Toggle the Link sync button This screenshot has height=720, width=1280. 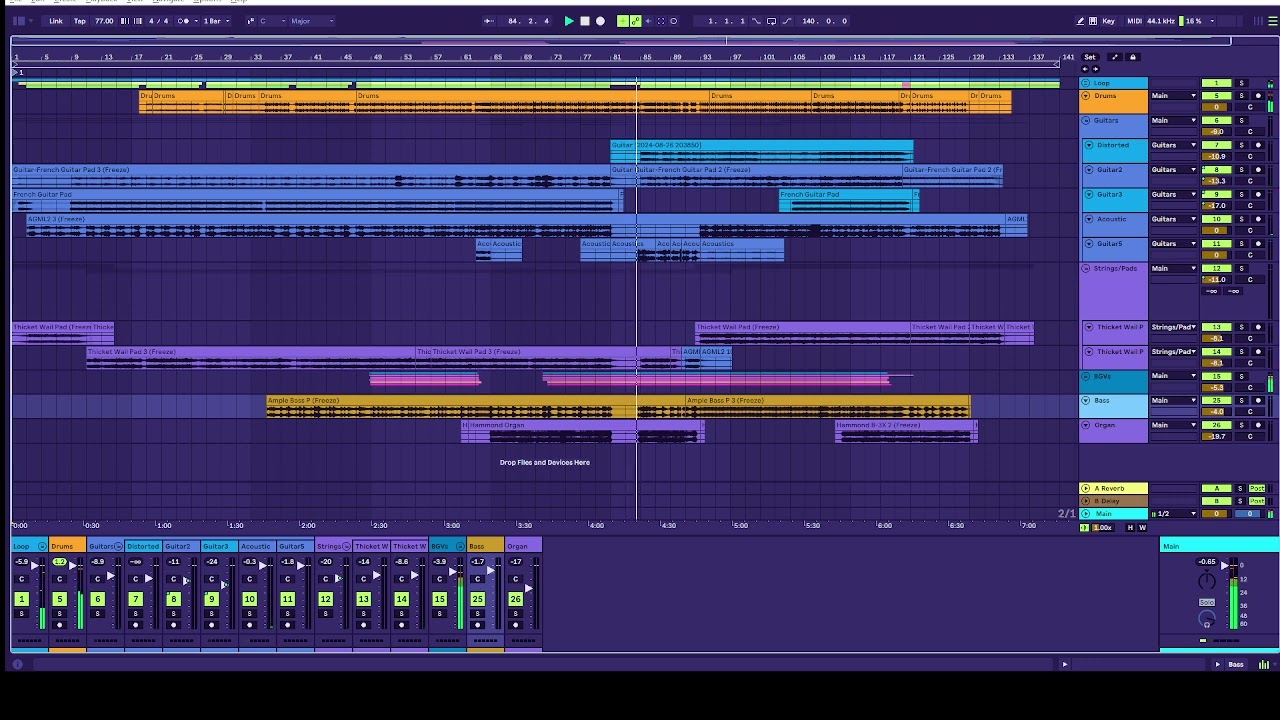click(x=56, y=21)
